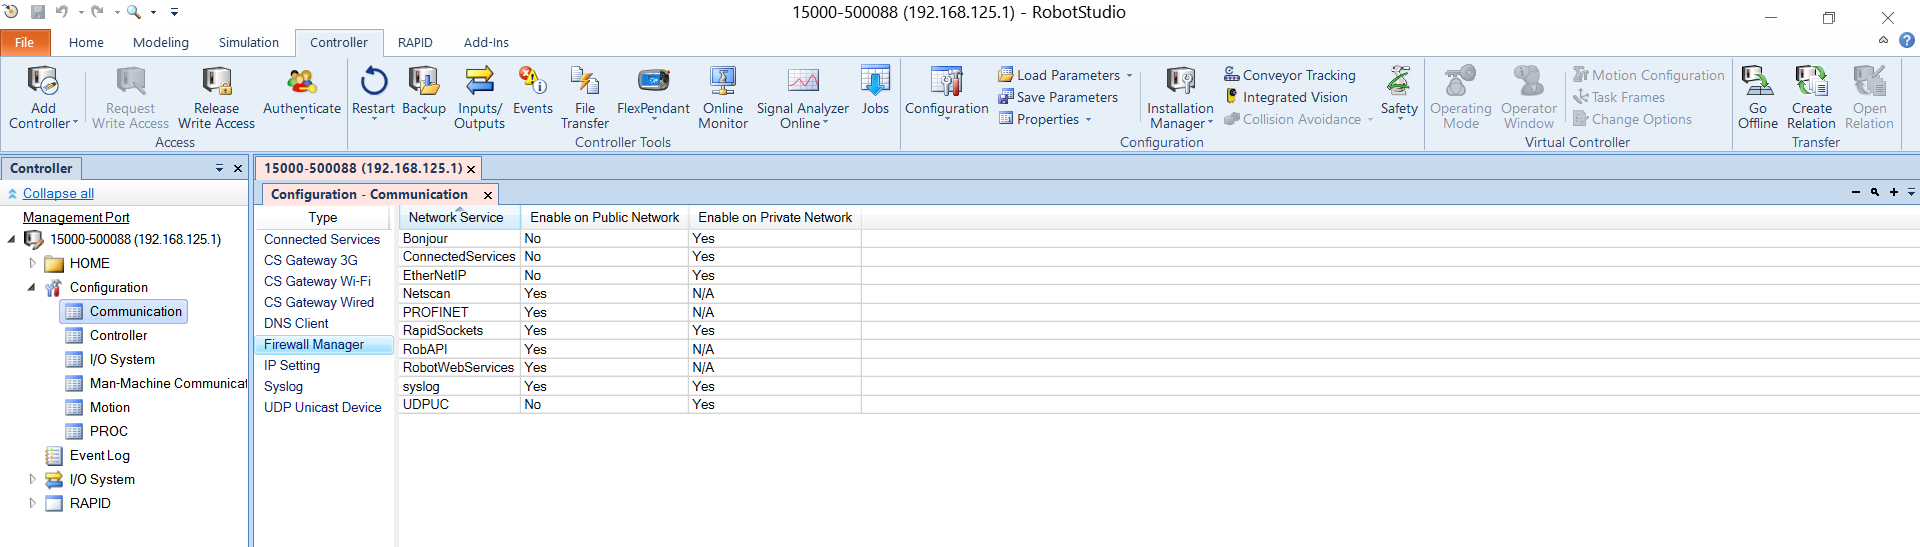Open Controller panel options dropdown arrow
Screen dimensions: 1920x547
point(219,168)
